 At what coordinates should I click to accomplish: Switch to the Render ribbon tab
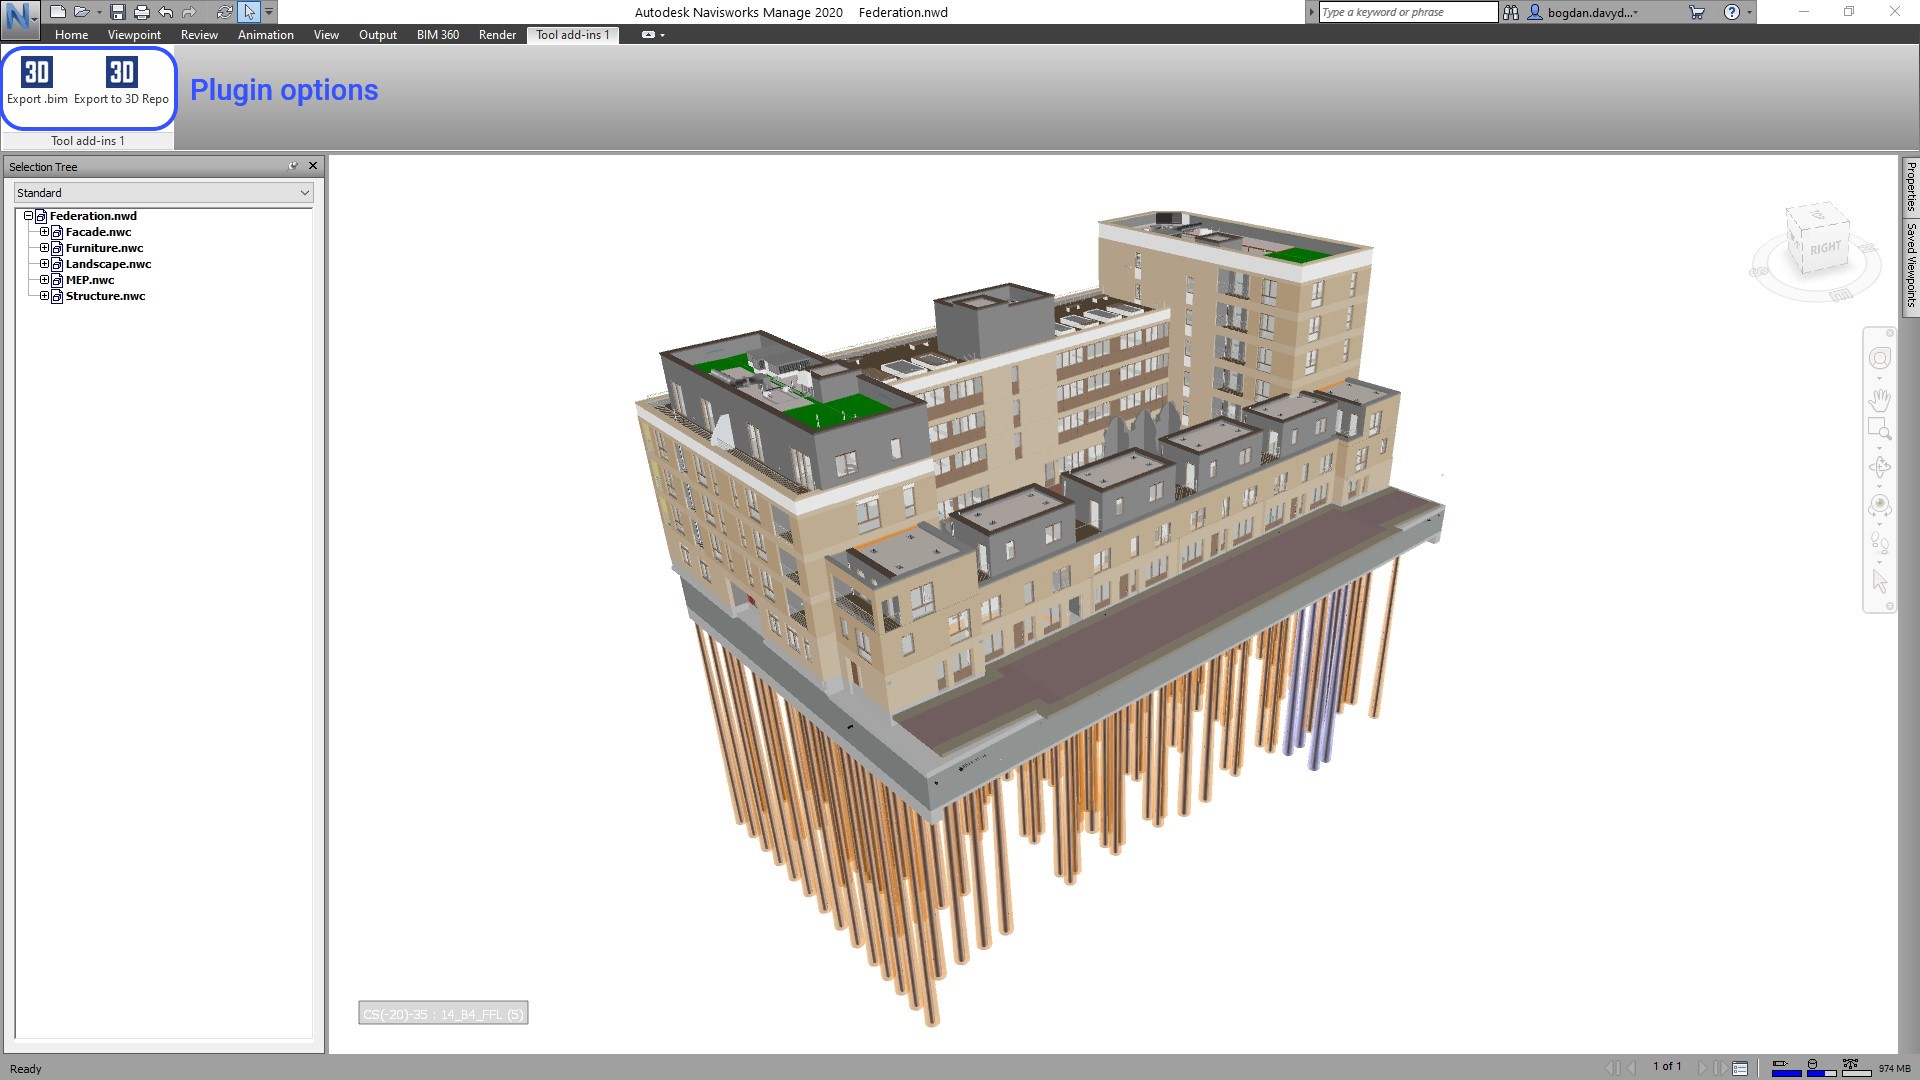[497, 35]
